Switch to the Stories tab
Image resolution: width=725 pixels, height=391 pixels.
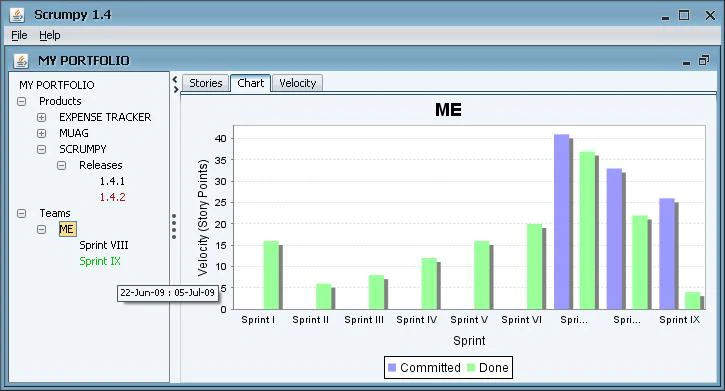(x=206, y=83)
